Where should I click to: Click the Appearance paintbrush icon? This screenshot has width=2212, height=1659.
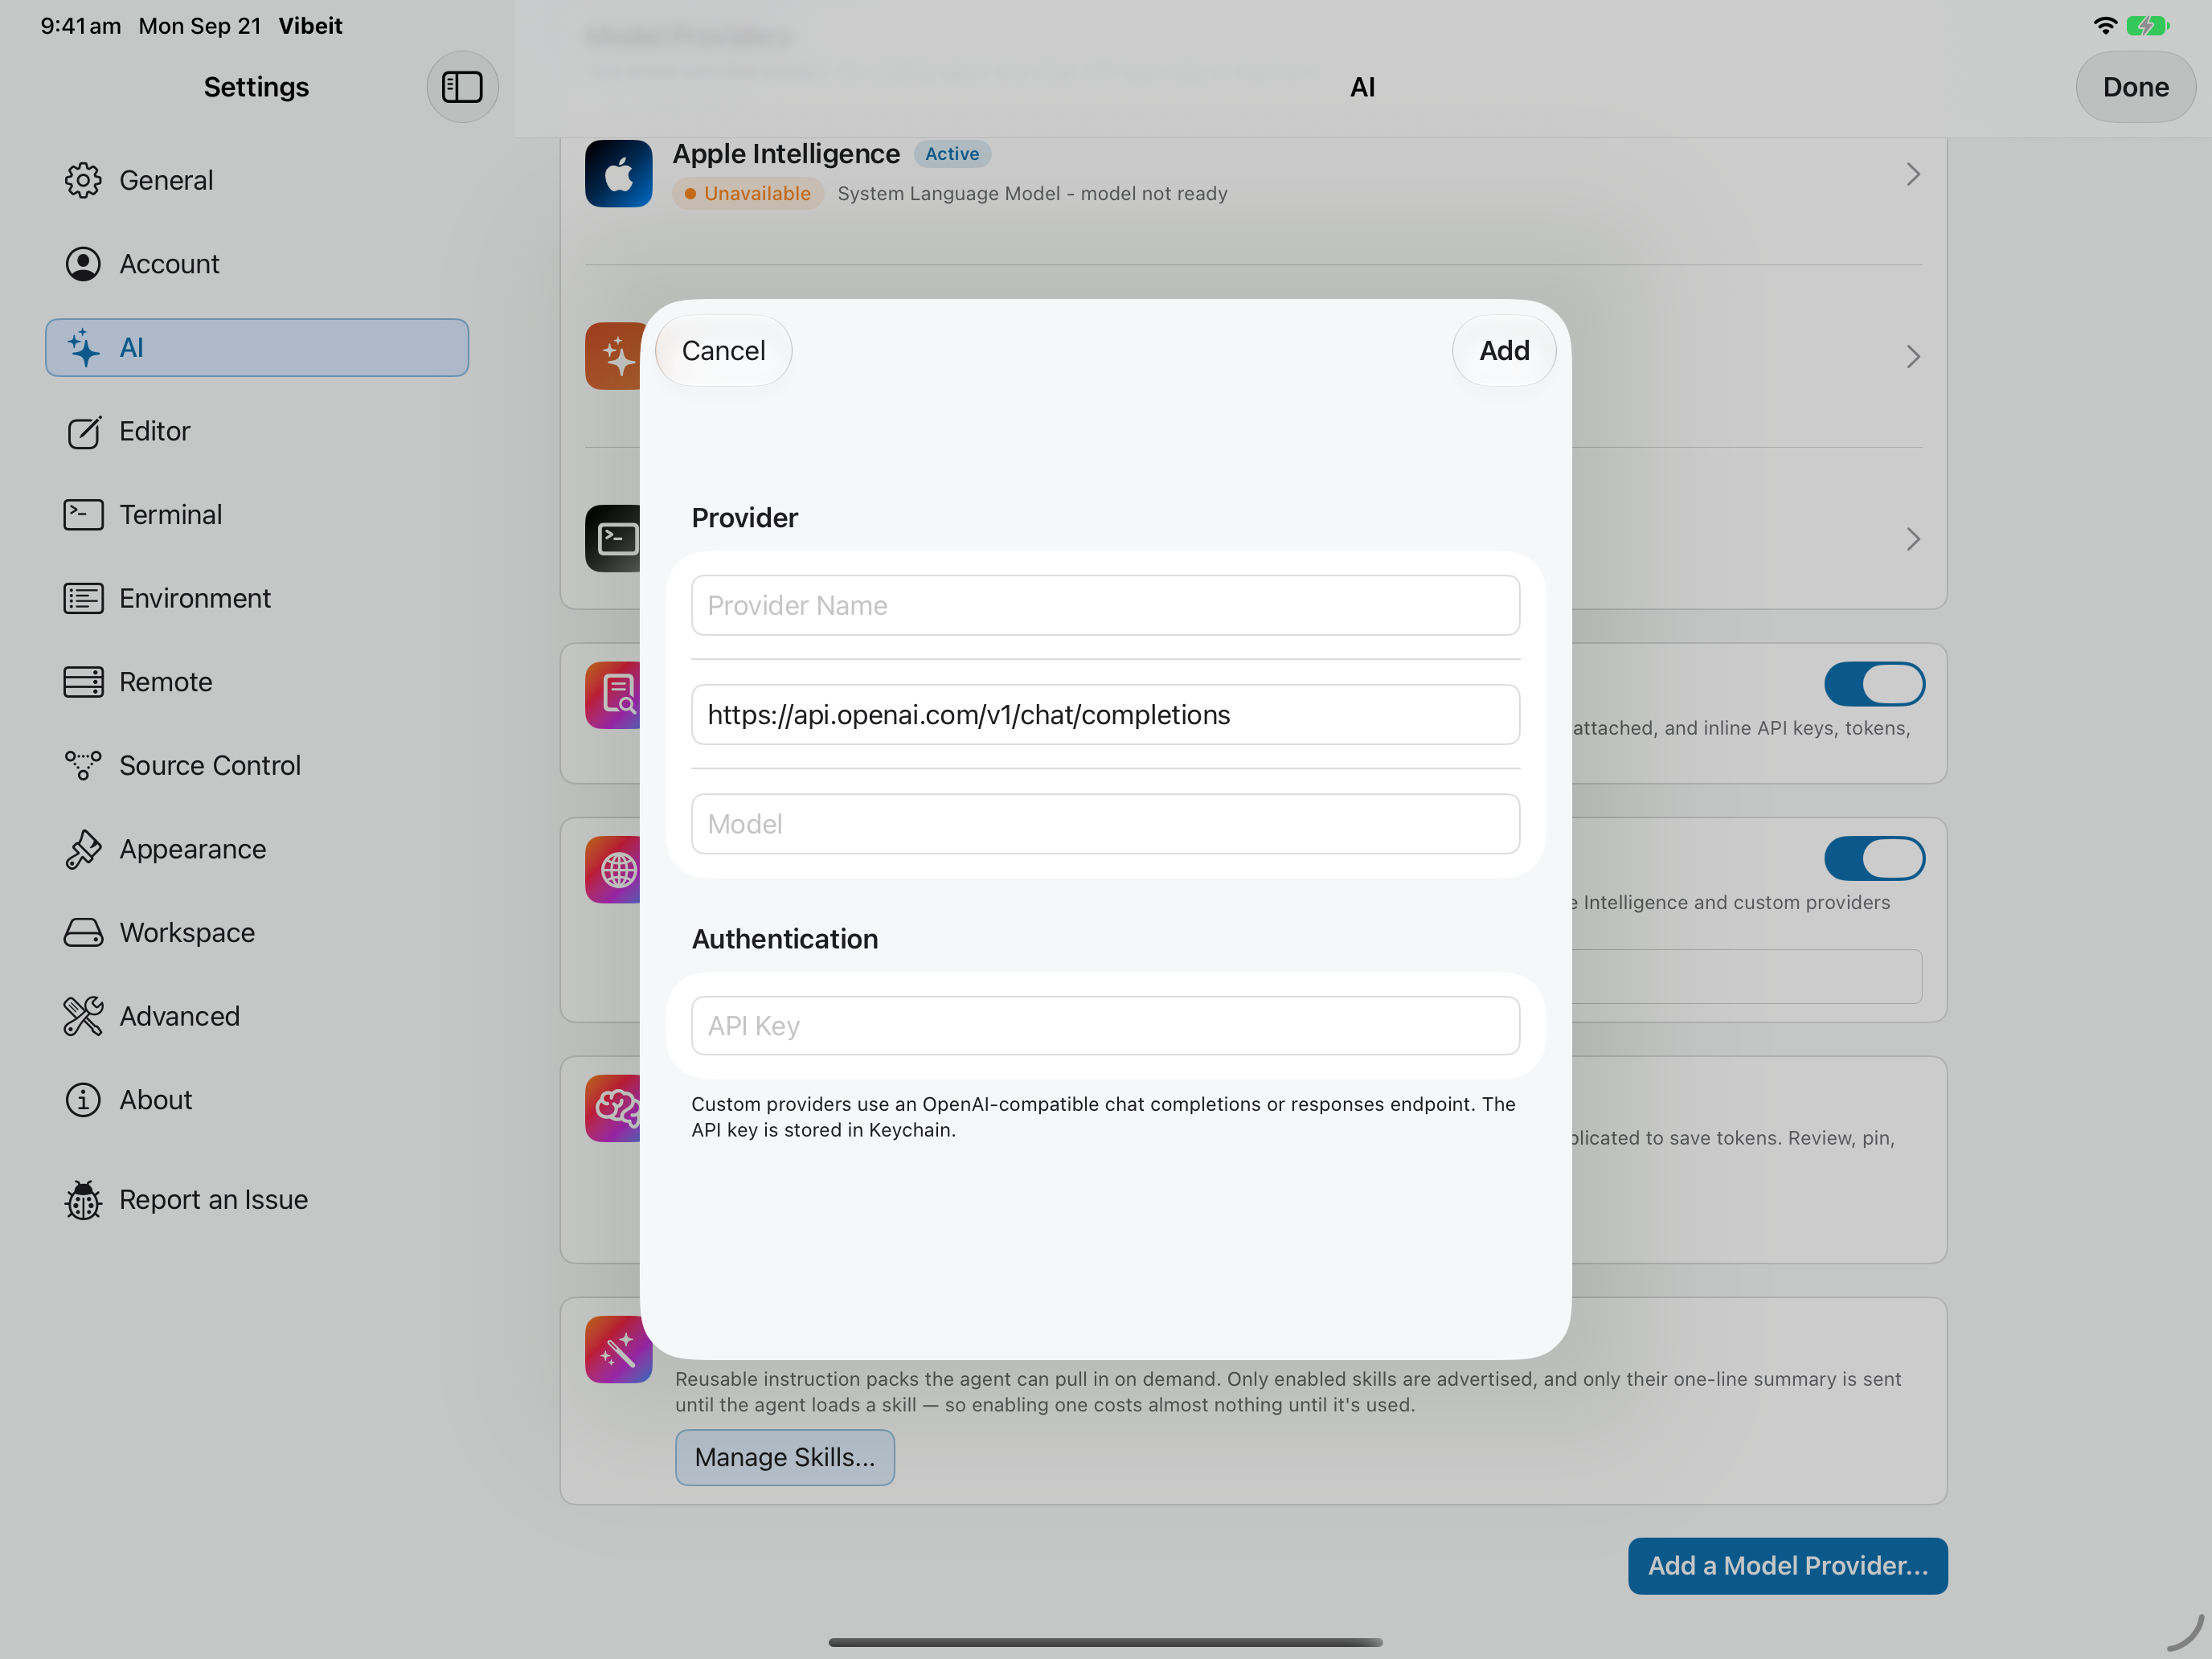[83, 849]
